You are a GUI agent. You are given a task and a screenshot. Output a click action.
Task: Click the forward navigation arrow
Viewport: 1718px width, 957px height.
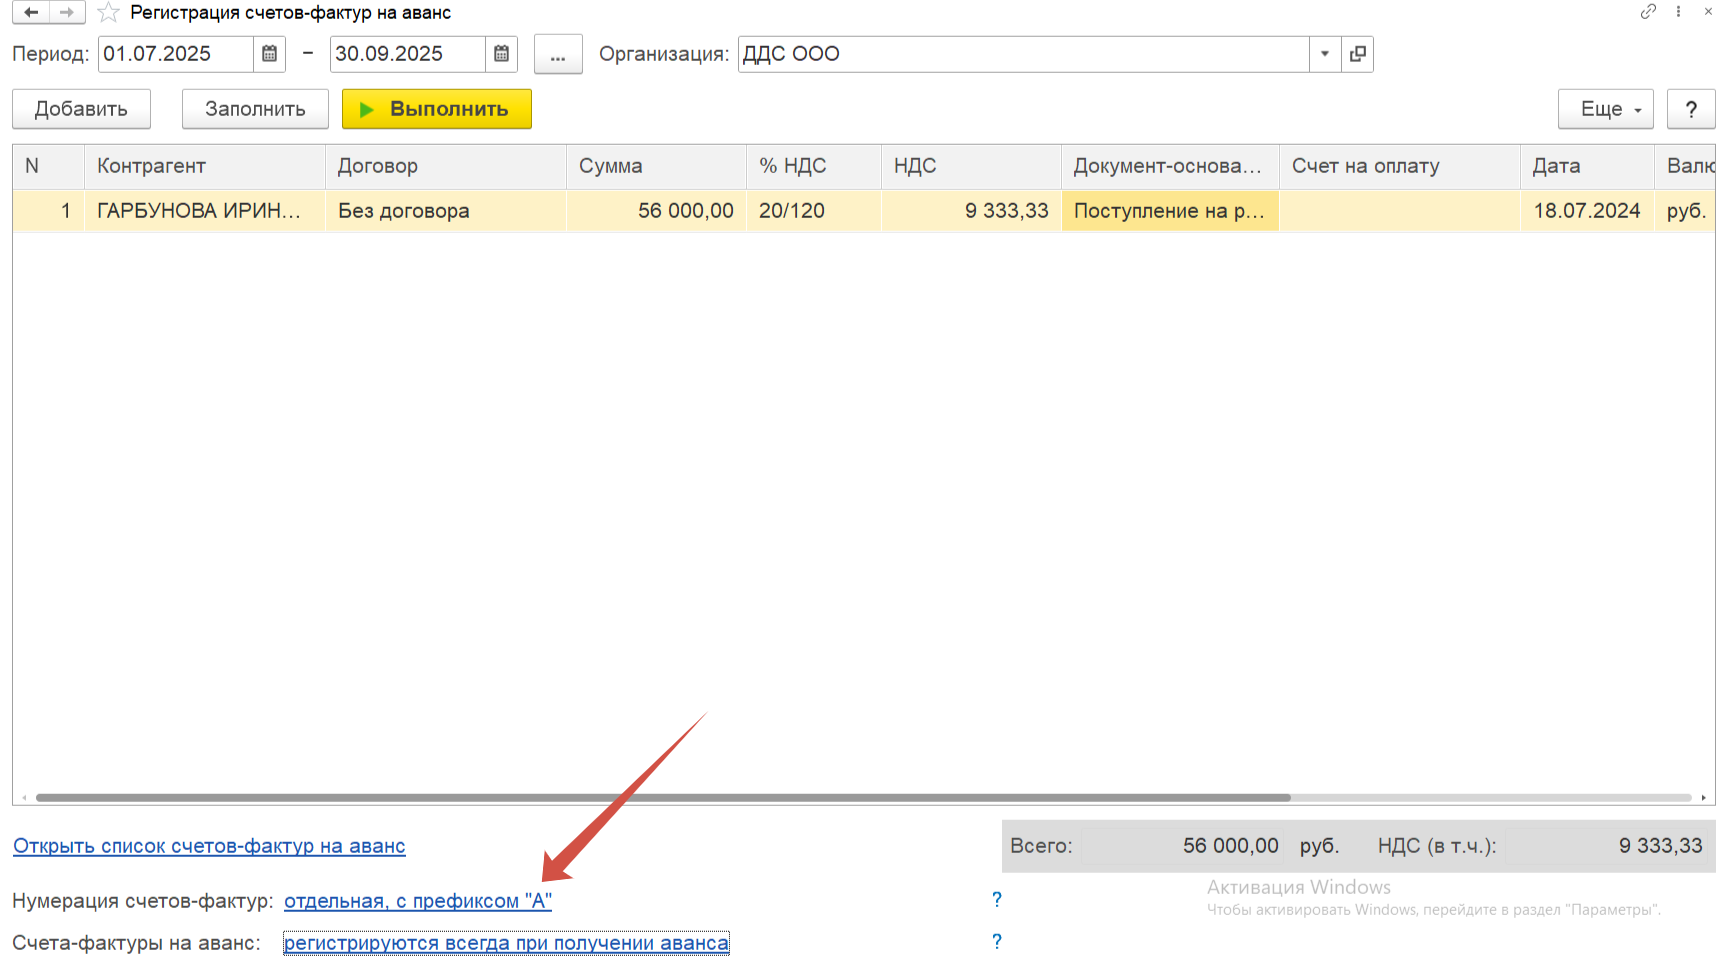point(67,13)
